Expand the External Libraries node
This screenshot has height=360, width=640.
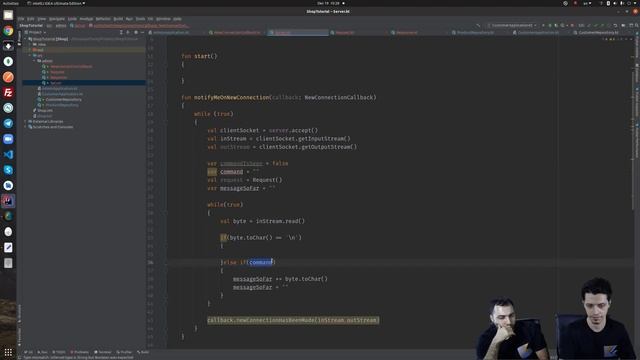26,121
